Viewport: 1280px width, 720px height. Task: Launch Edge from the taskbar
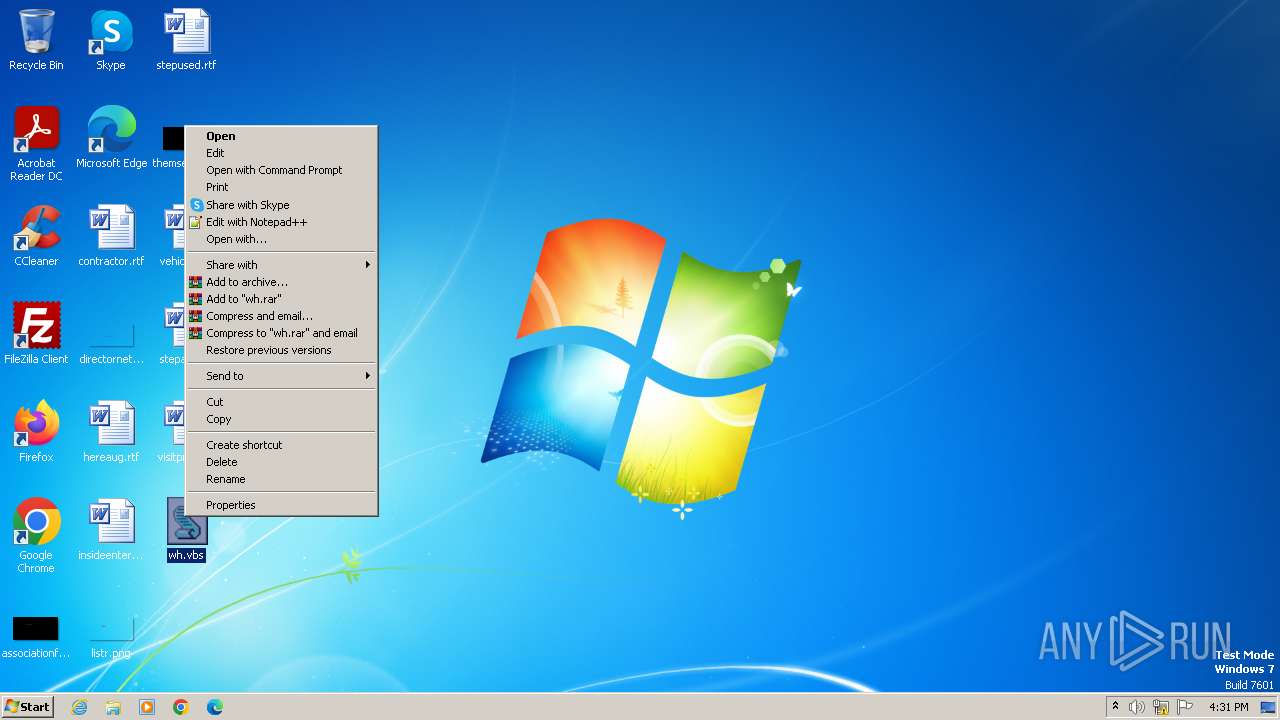(x=215, y=707)
